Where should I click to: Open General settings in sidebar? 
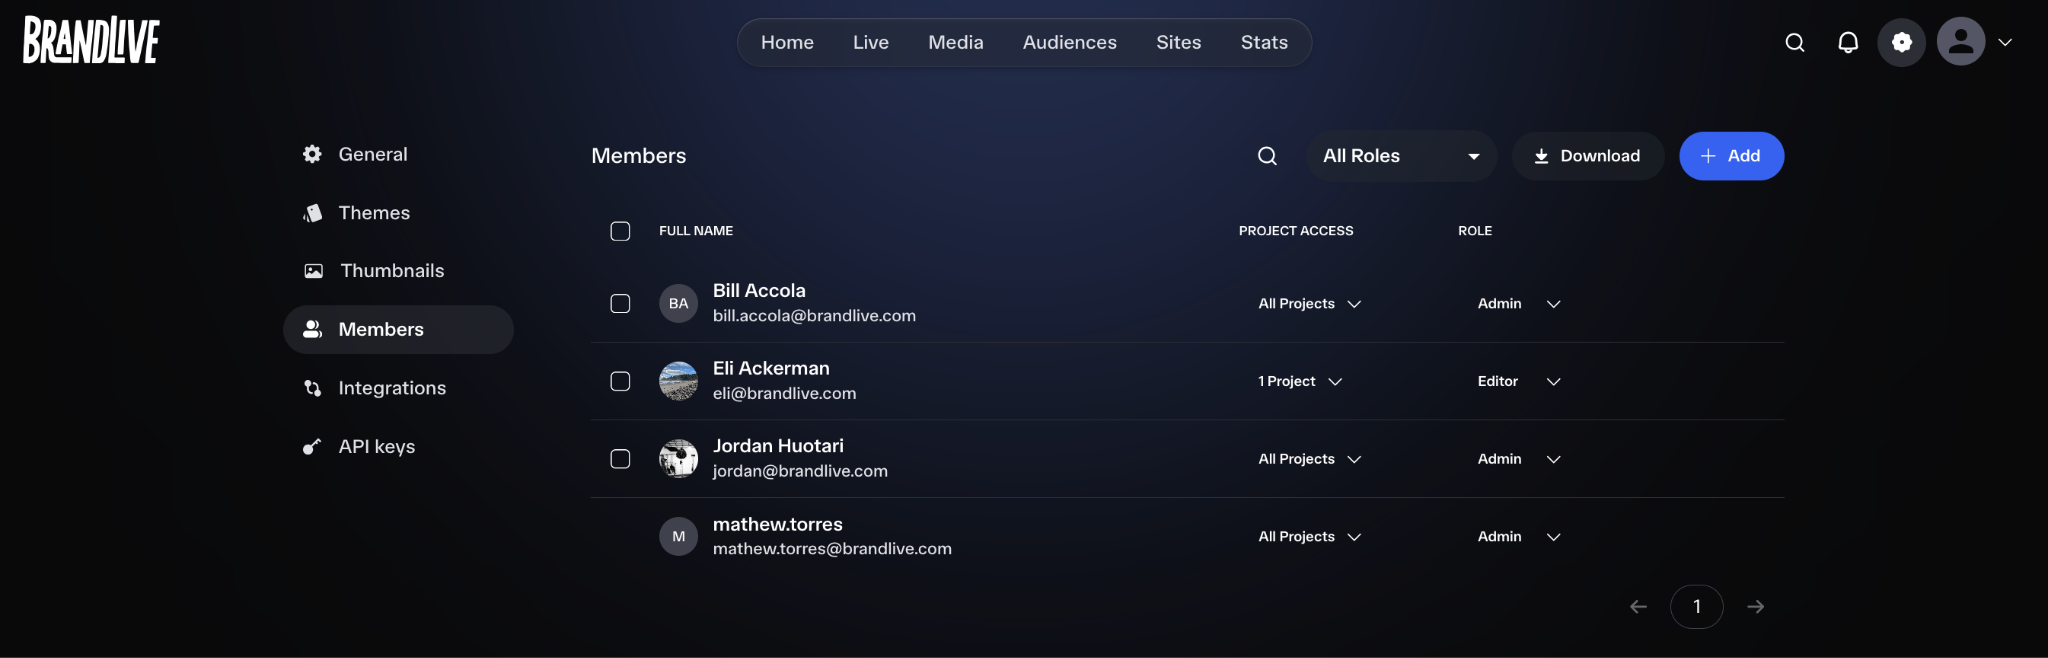[x=398, y=154]
